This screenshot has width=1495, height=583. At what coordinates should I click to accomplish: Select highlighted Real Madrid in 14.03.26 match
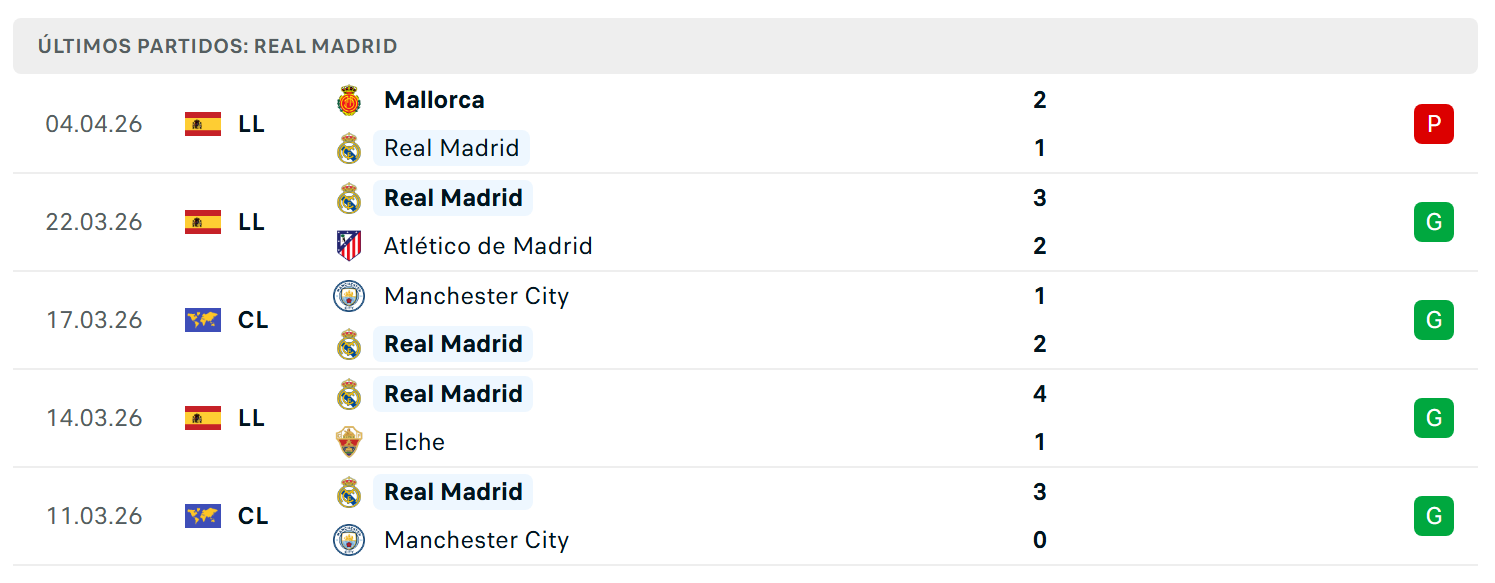[x=453, y=394]
